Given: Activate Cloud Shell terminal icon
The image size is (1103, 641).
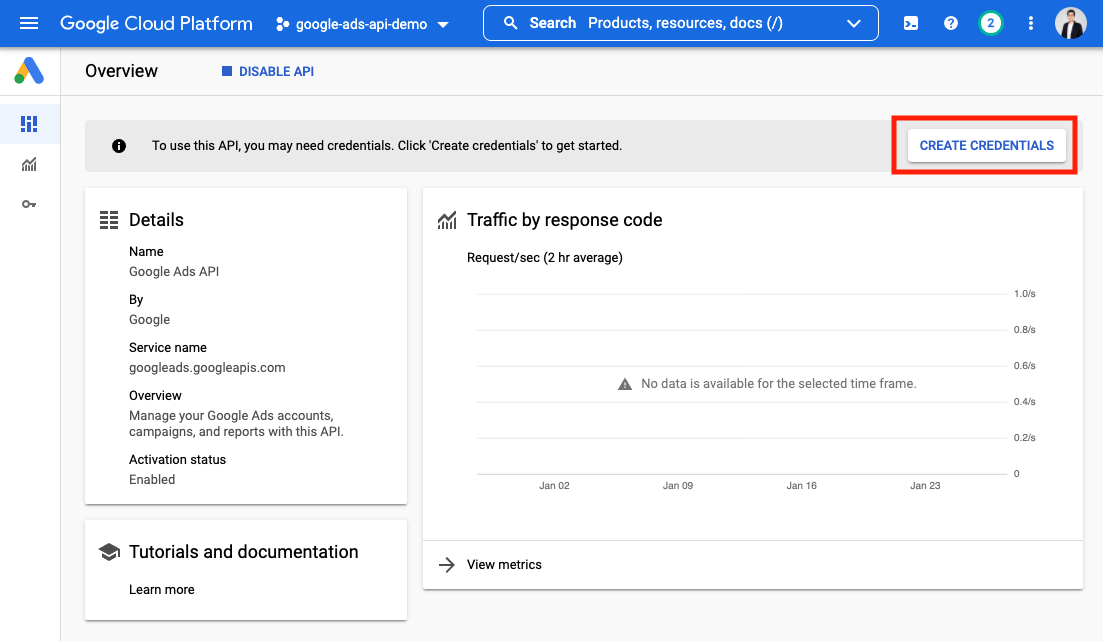Looking at the screenshot, I should (x=911, y=23).
